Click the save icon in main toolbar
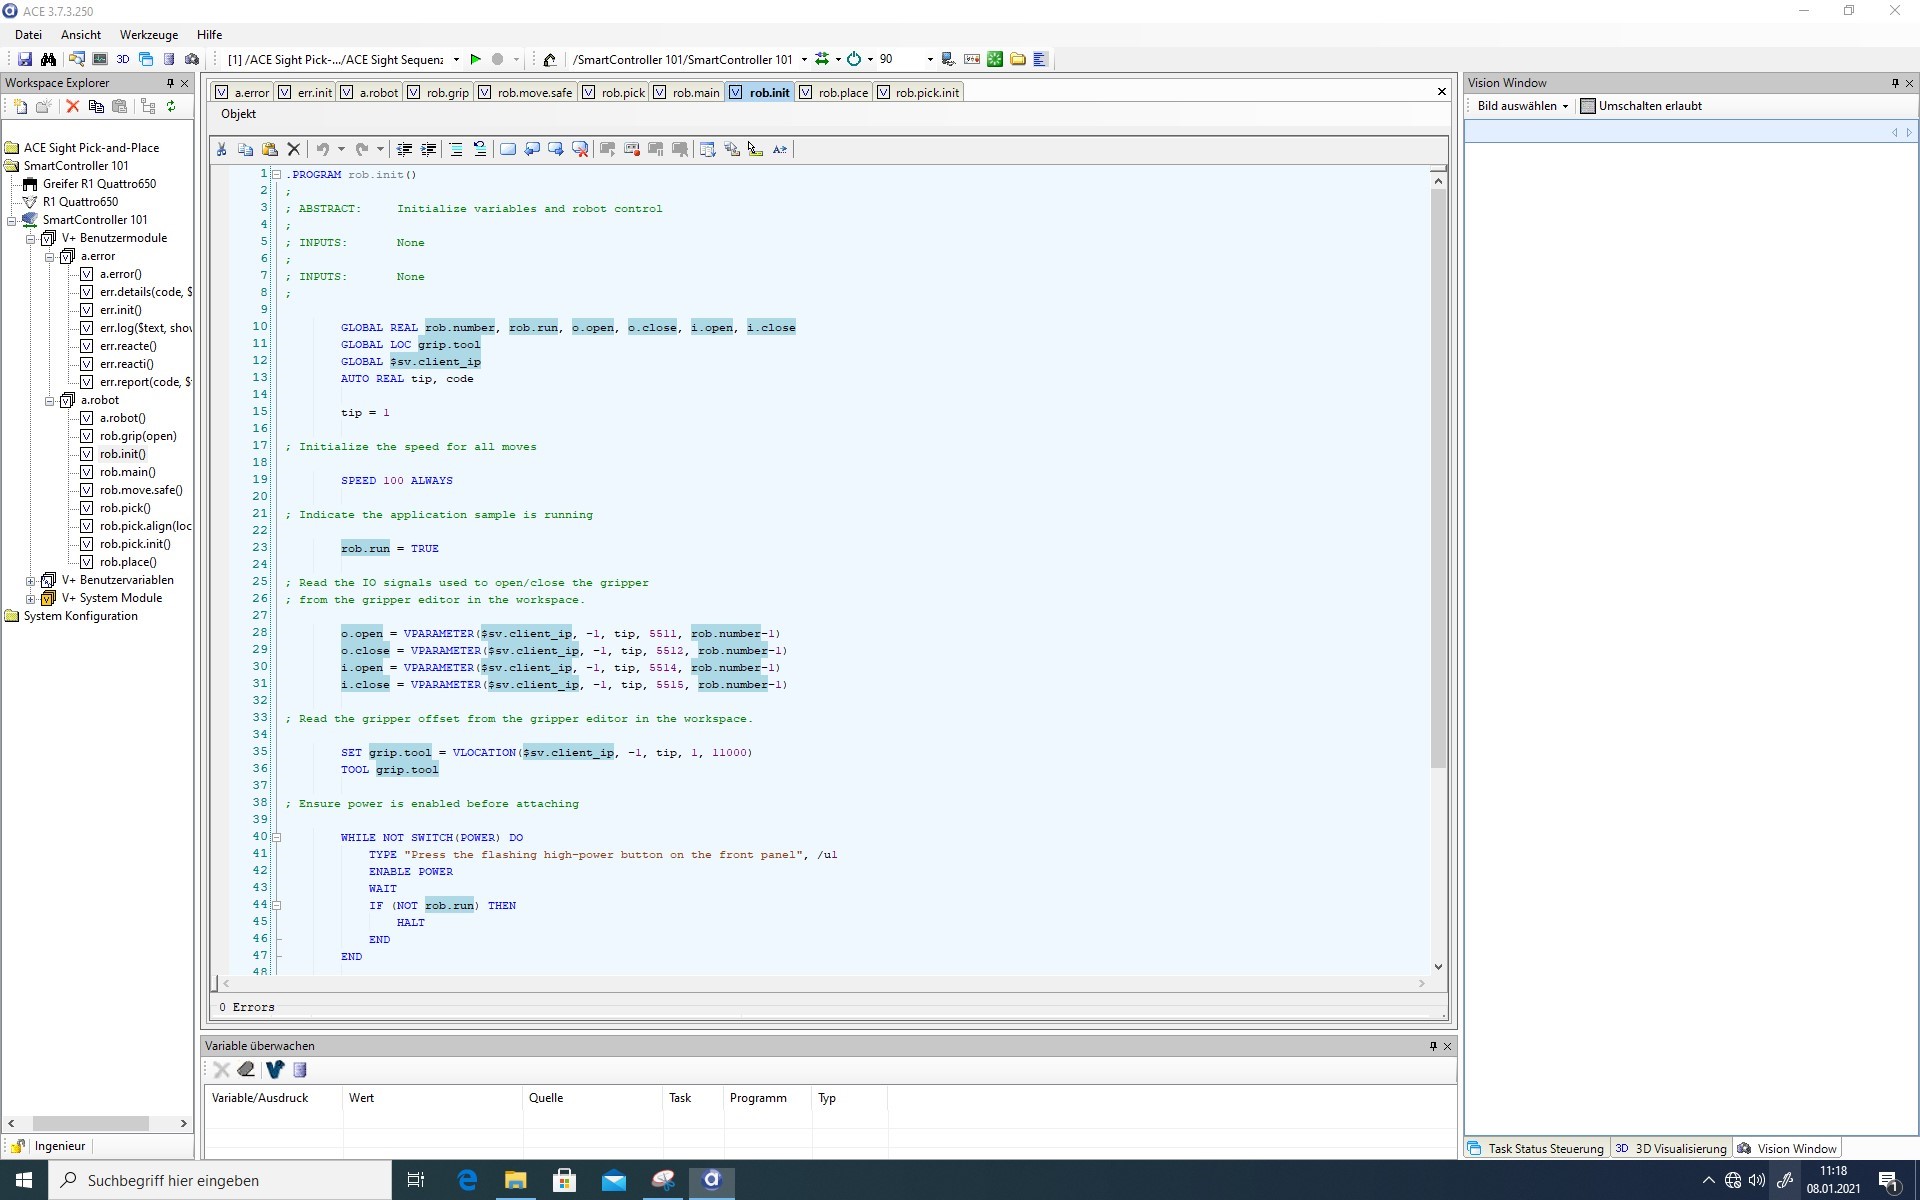 point(25,59)
